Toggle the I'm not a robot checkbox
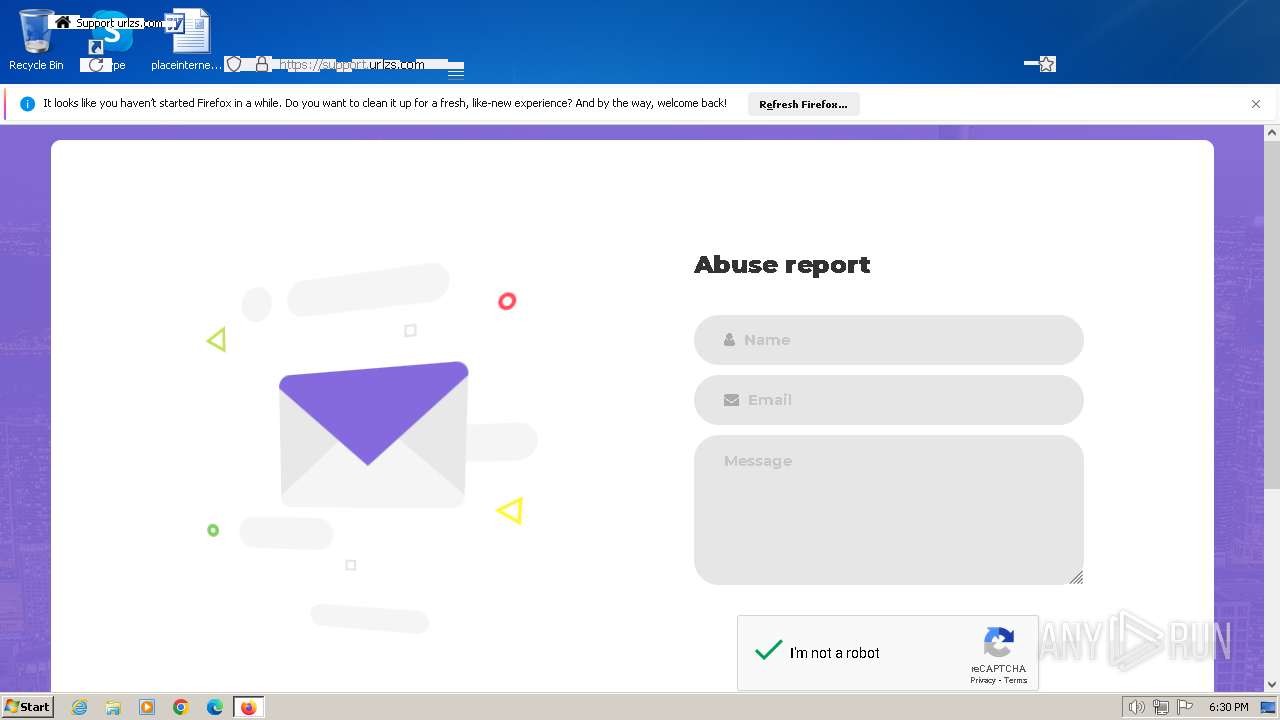This screenshot has width=1280, height=720. click(768, 651)
